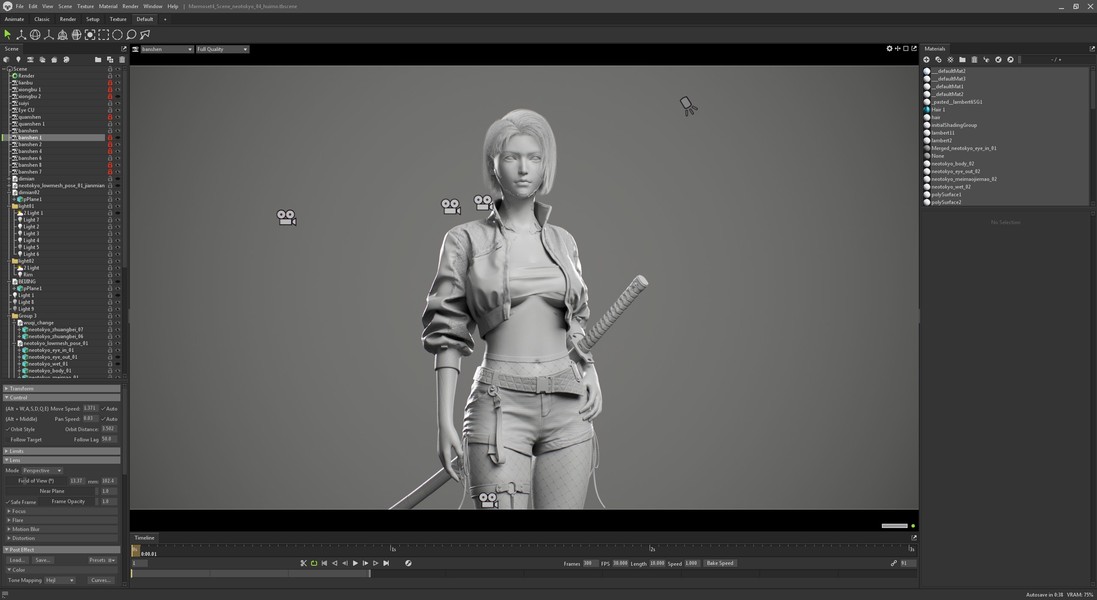Toggle Orbit Style checkbox
1097x600 pixels.
(x=8, y=429)
